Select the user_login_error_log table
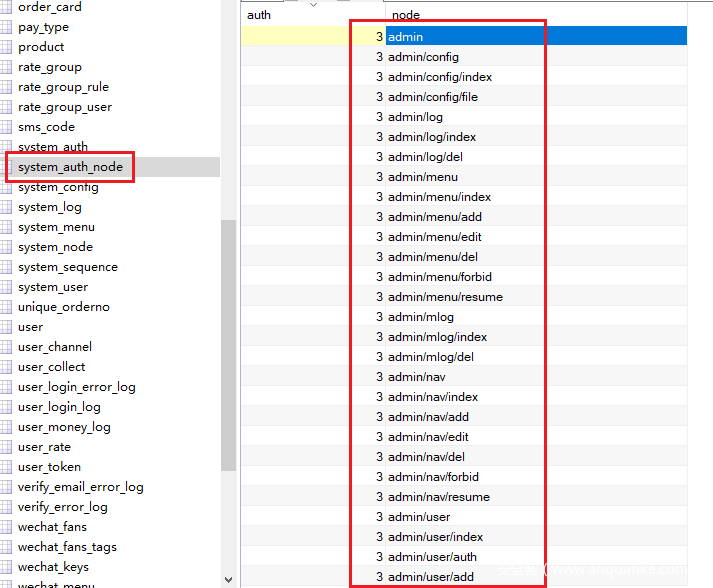The width and height of the screenshot is (713, 588). pos(76,387)
